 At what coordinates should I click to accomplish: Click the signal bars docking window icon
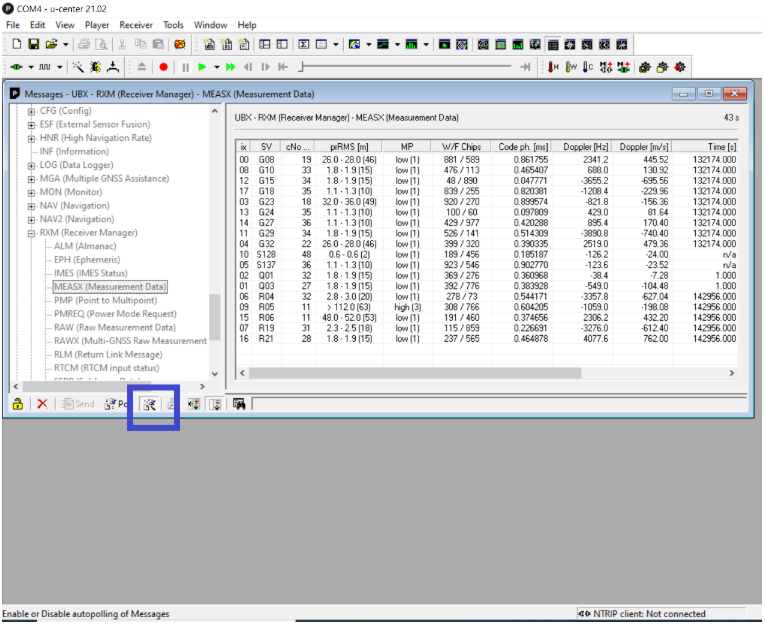pyautogui.click(x=518, y=44)
